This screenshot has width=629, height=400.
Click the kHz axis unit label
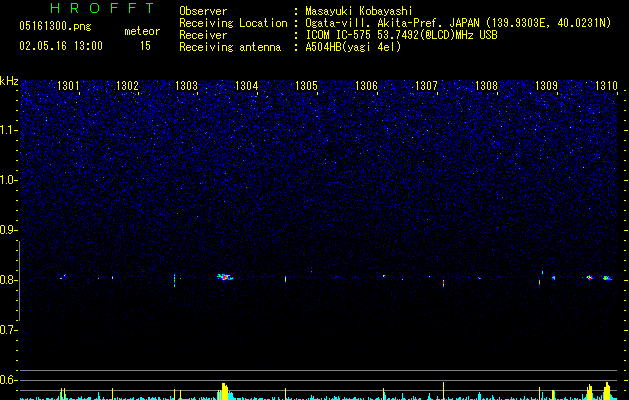point(9,81)
